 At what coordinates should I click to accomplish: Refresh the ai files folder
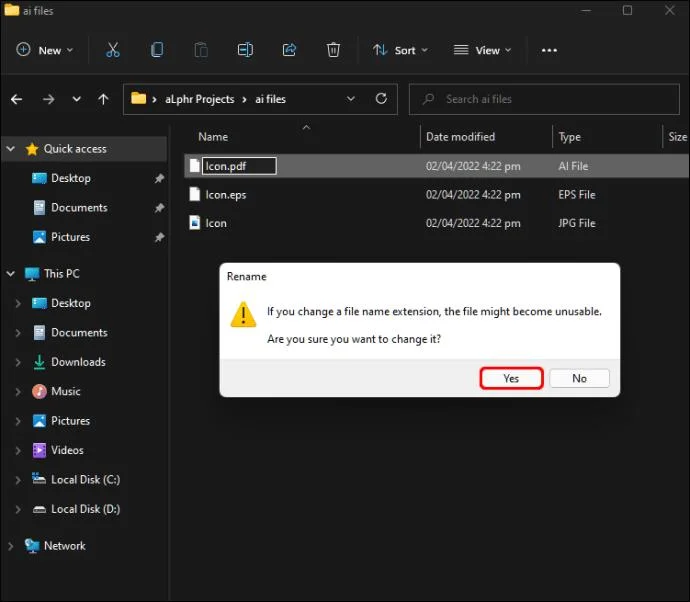pos(381,99)
